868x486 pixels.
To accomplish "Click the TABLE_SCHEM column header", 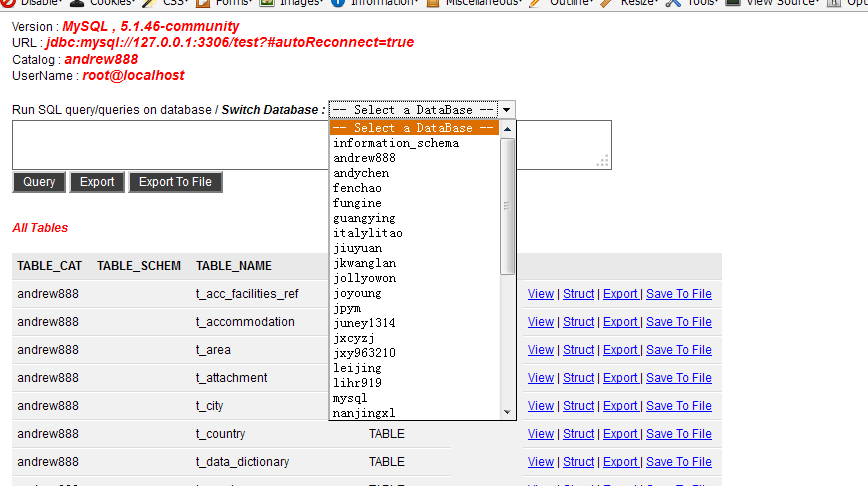I will 139,266.
